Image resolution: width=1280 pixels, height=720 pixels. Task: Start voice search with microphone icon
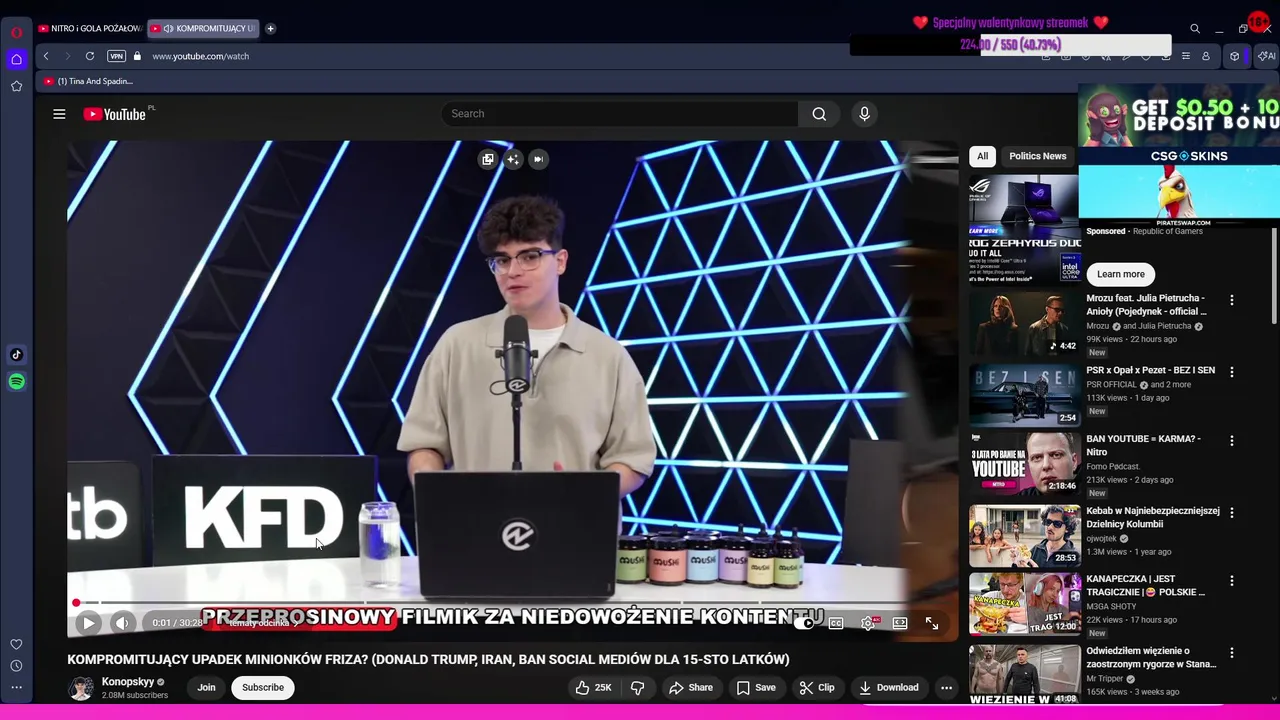865,114
